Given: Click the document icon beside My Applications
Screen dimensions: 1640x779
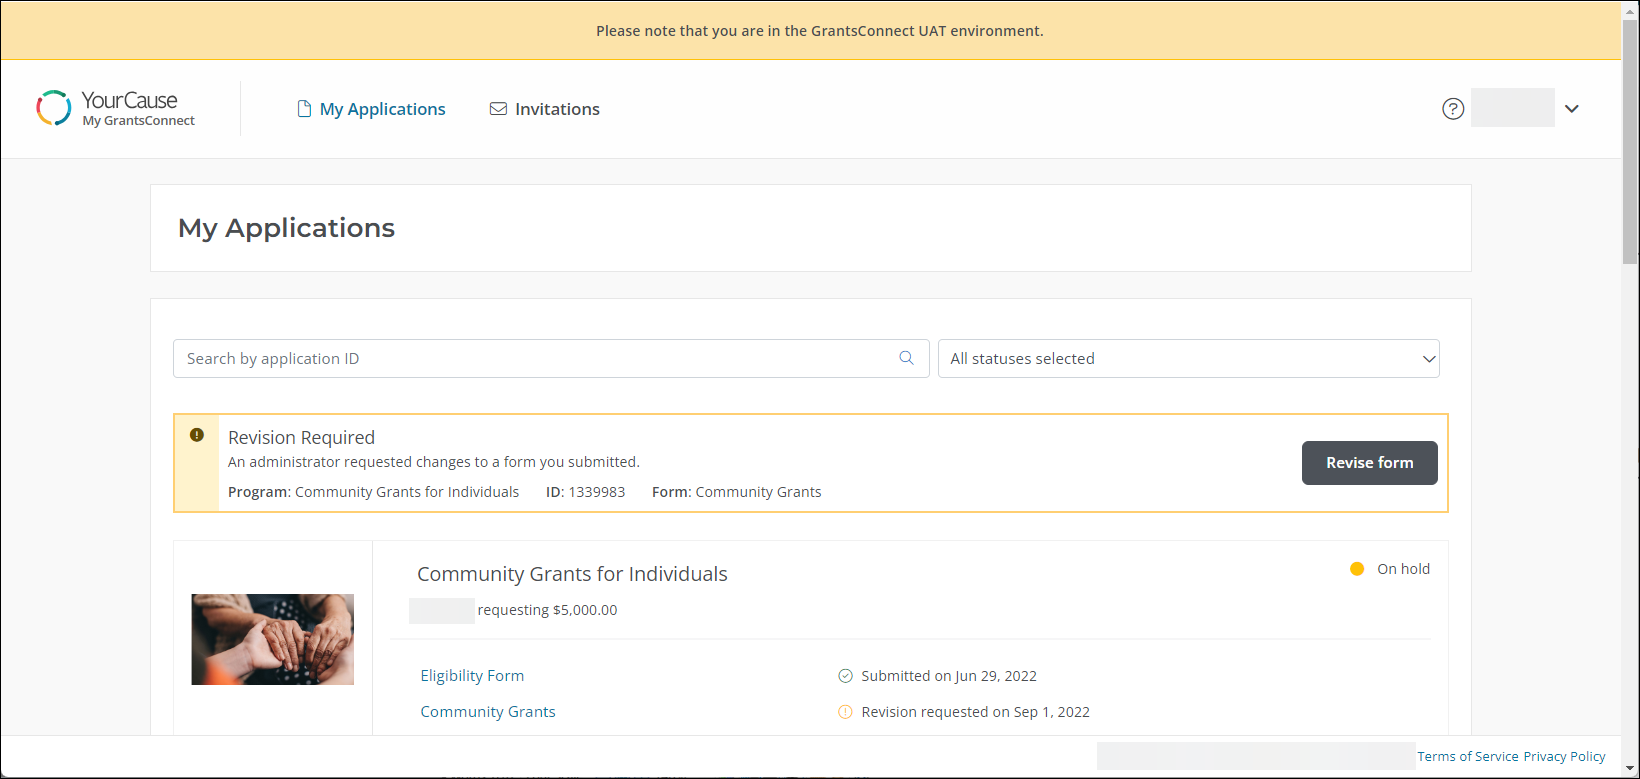Looking at the screenshot, I should click(x=304, y=109).
